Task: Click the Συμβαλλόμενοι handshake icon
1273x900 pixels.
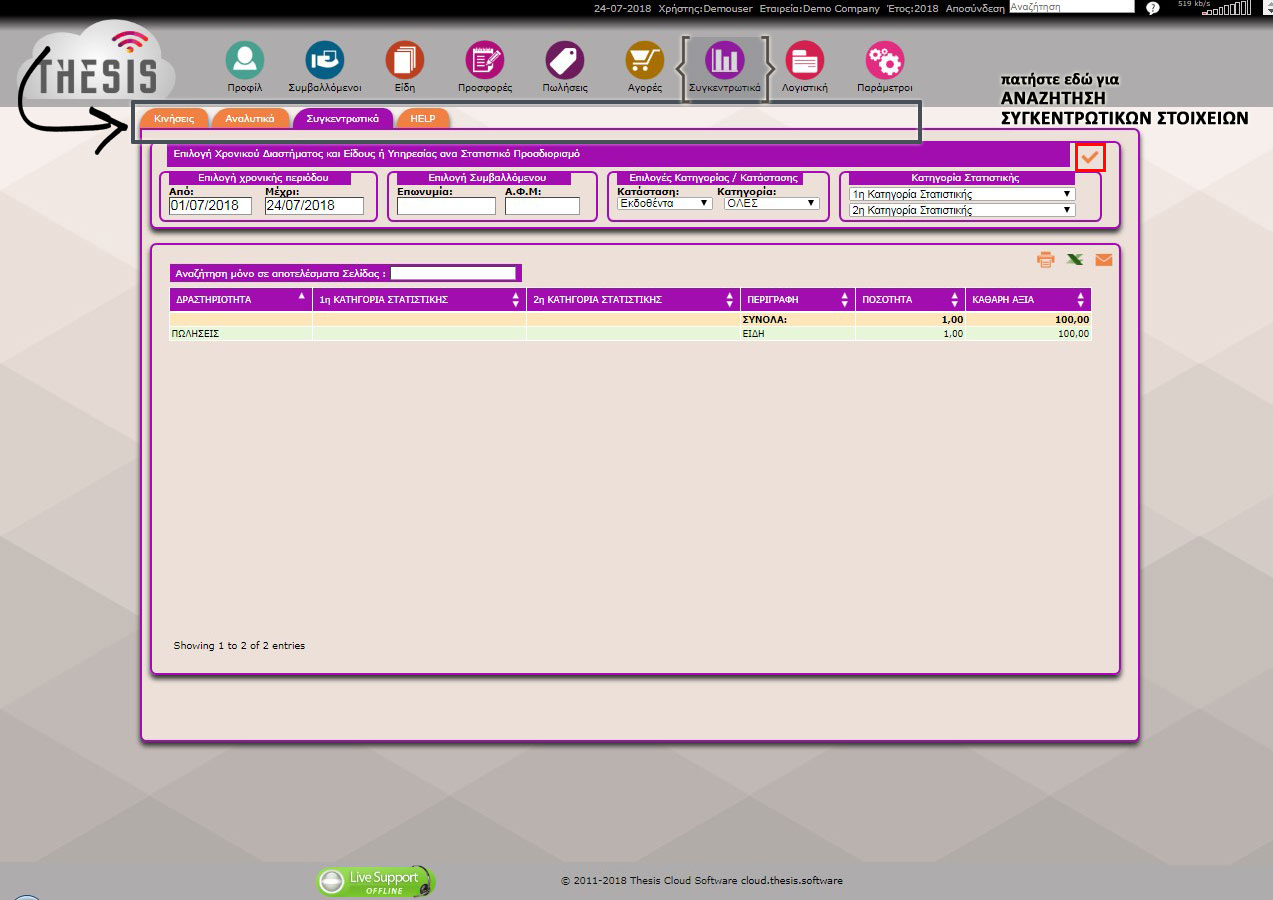Action: click(x=325, y=61)
